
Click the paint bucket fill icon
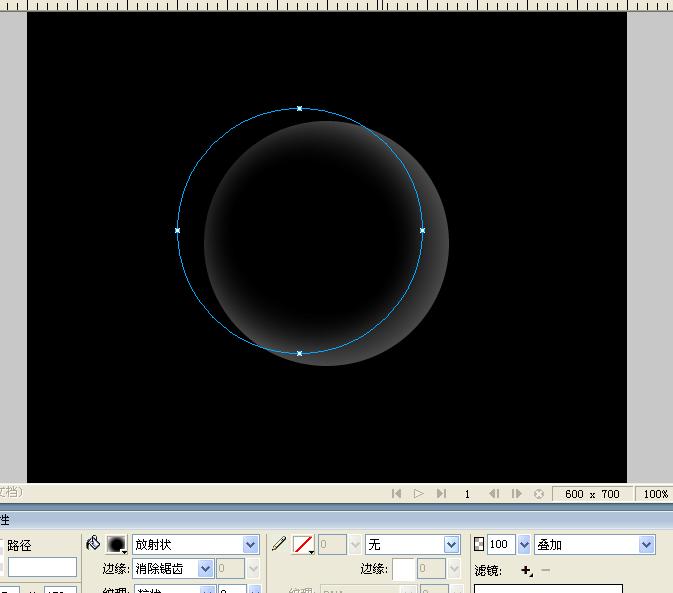click(x=93, y=543)
